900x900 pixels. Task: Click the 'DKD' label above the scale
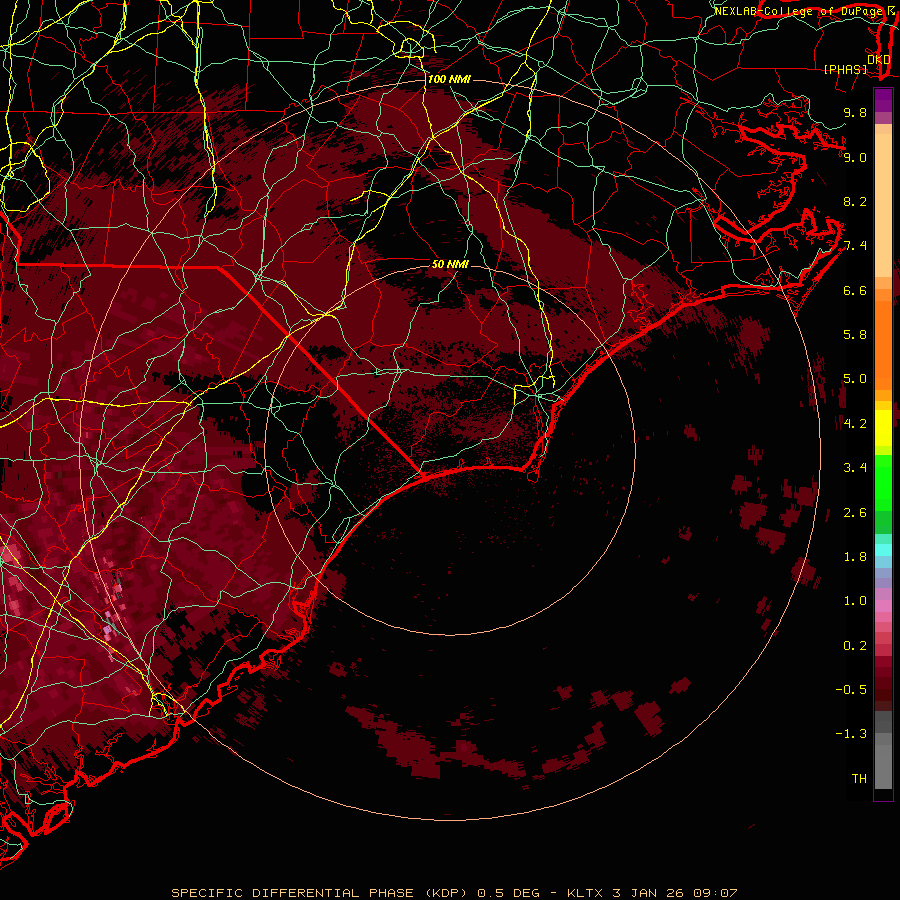point(879,60)
